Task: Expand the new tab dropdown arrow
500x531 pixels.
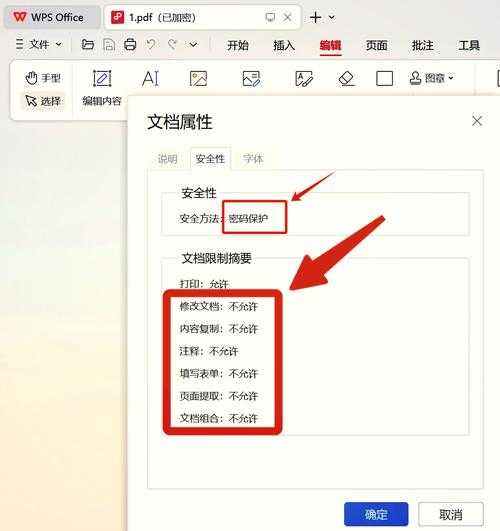Action: pyautogui.click(x=332, y=17)
